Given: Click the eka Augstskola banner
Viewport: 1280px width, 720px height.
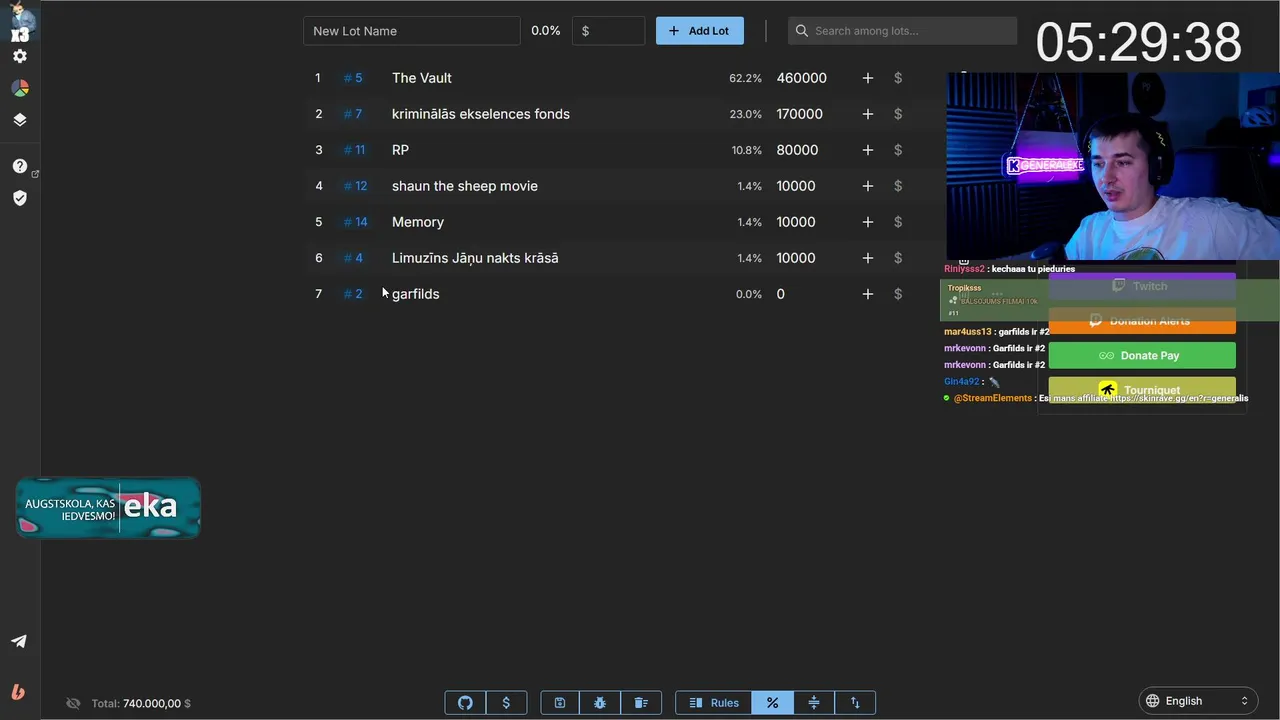Looking at the screenshot, I should pyautogui.click(x=108, y=508).
